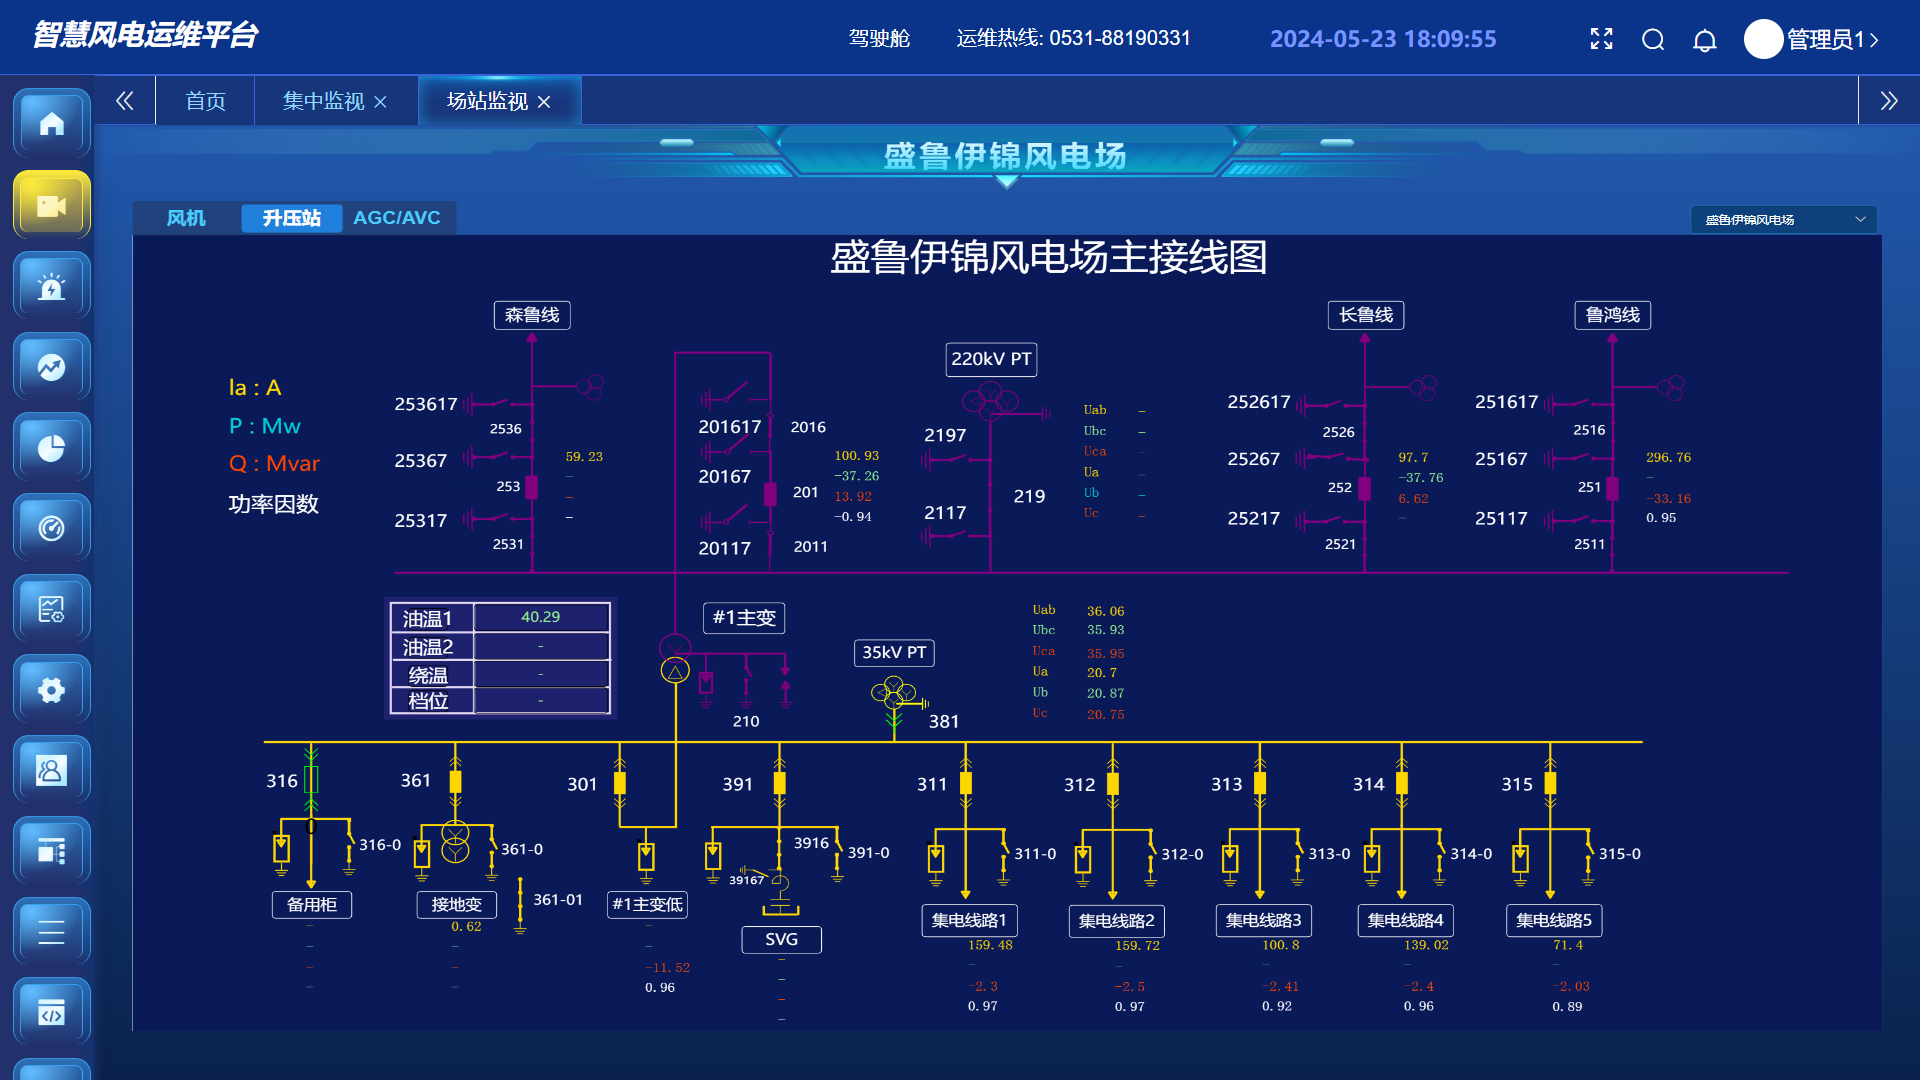This screenshot has width=1920, height=1080.
Task: Click the 集电线路1 label button
Action: point(968,920)
